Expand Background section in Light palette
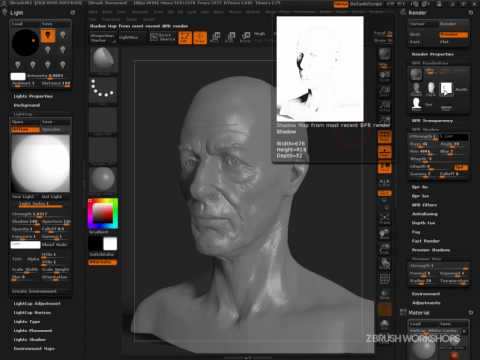The image size is (480, 360). 27,105
